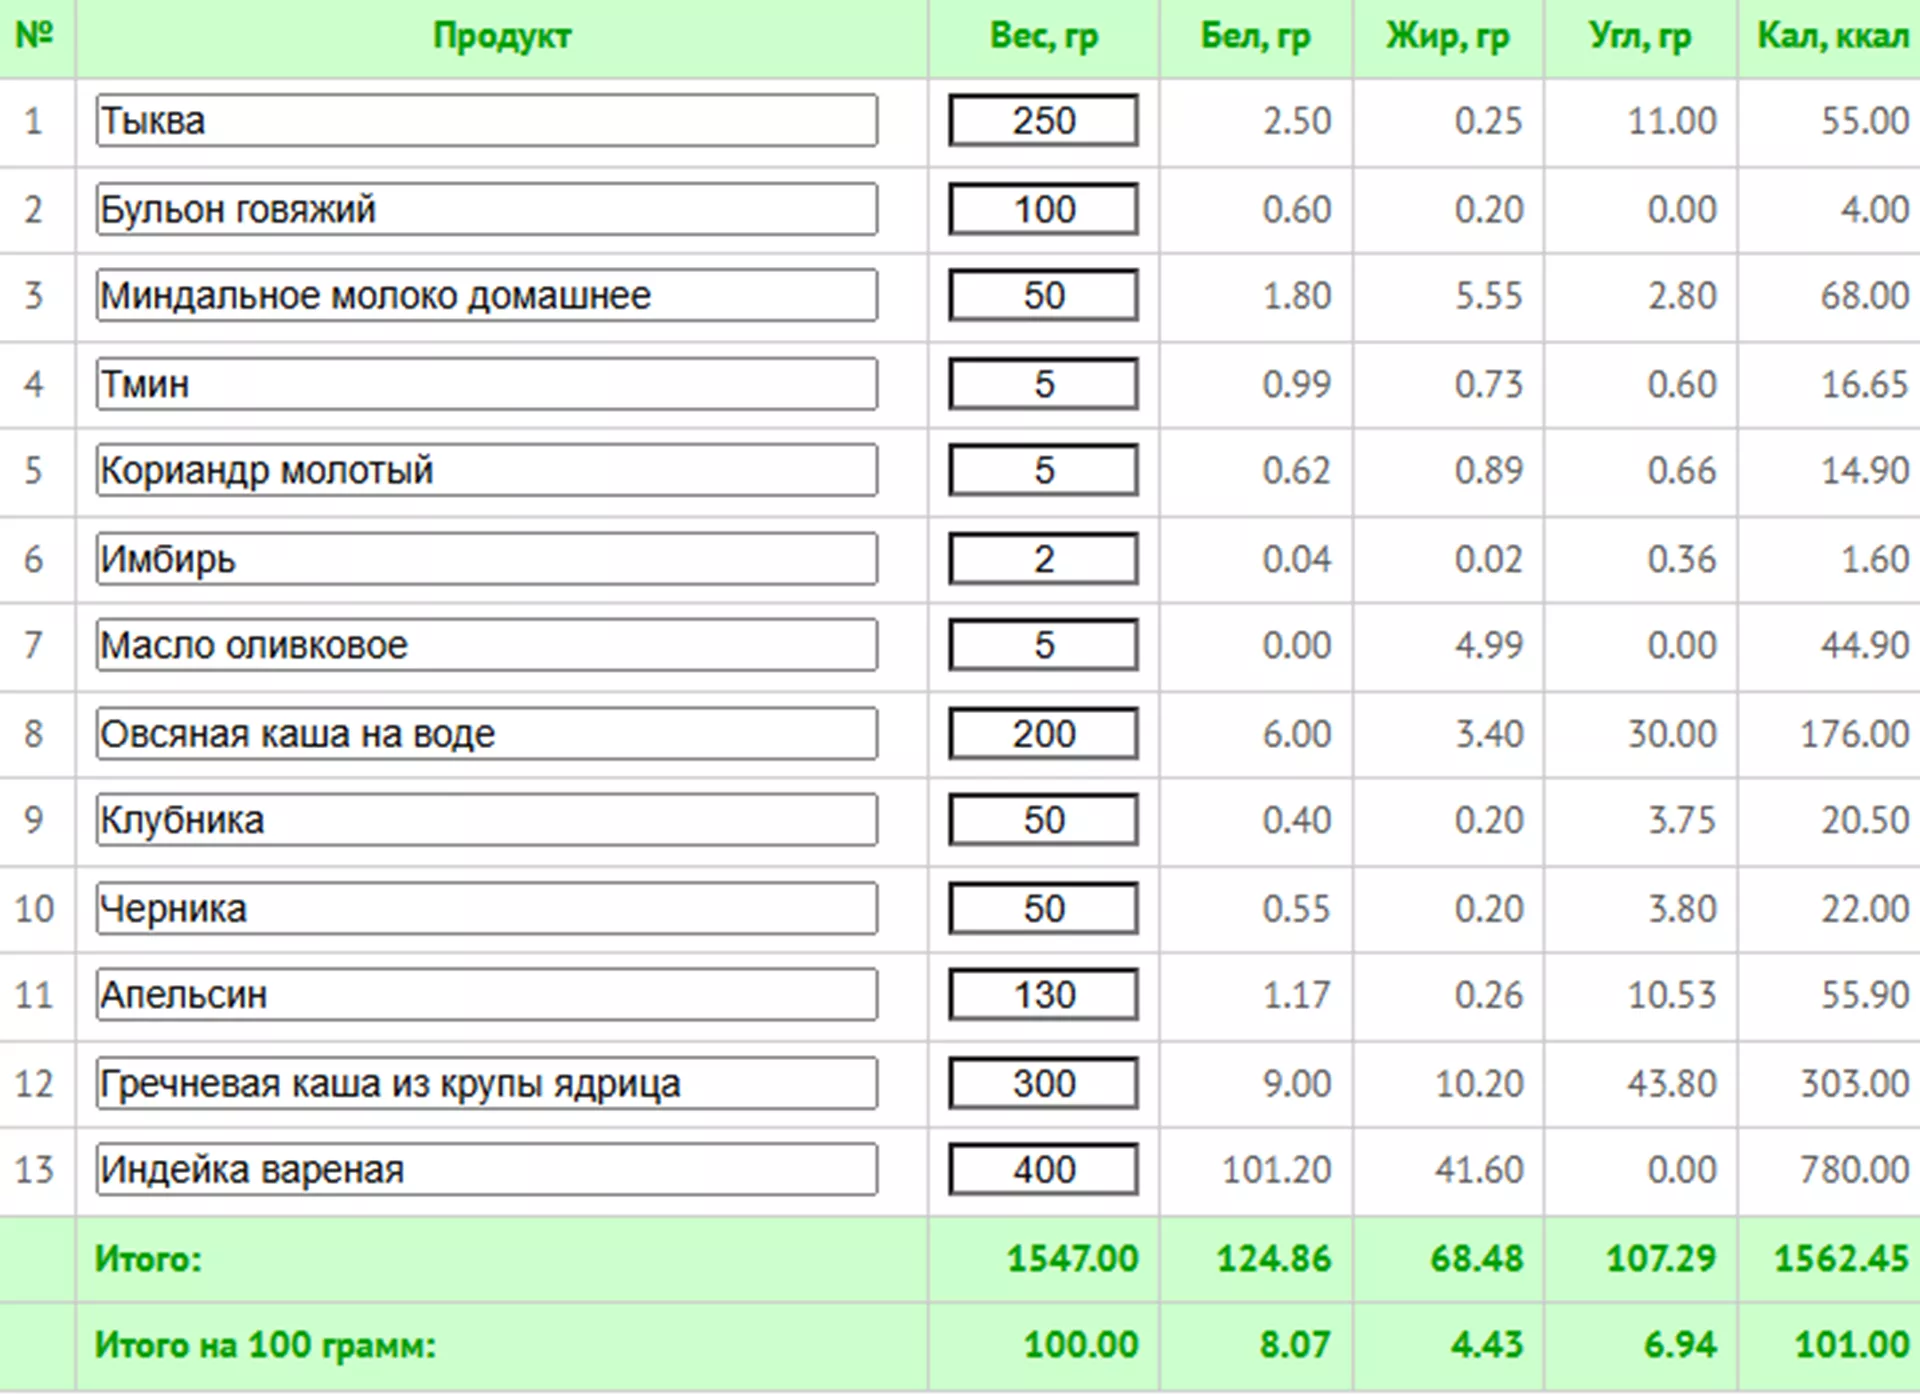This screenshot has height=1396, width=1920.
Task: Click the Миндальное молоко домашнее field
Action: [x=487, y=296]
